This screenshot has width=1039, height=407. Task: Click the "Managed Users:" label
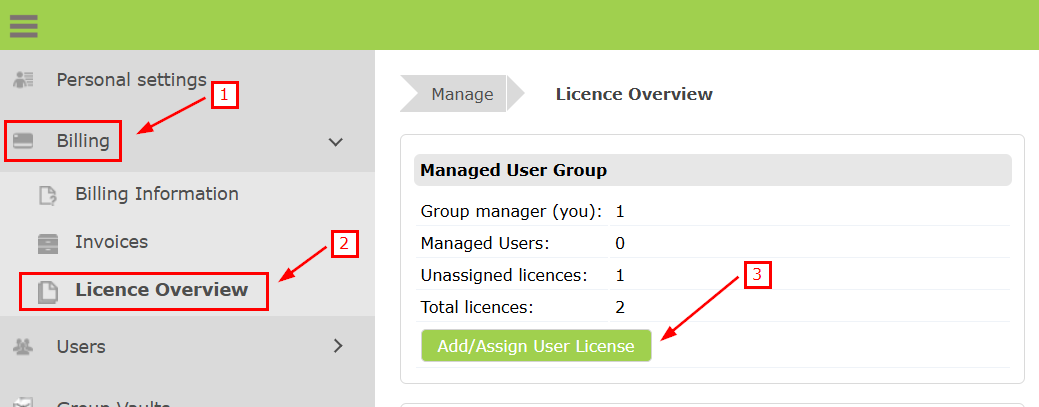[x=485, y=243]
